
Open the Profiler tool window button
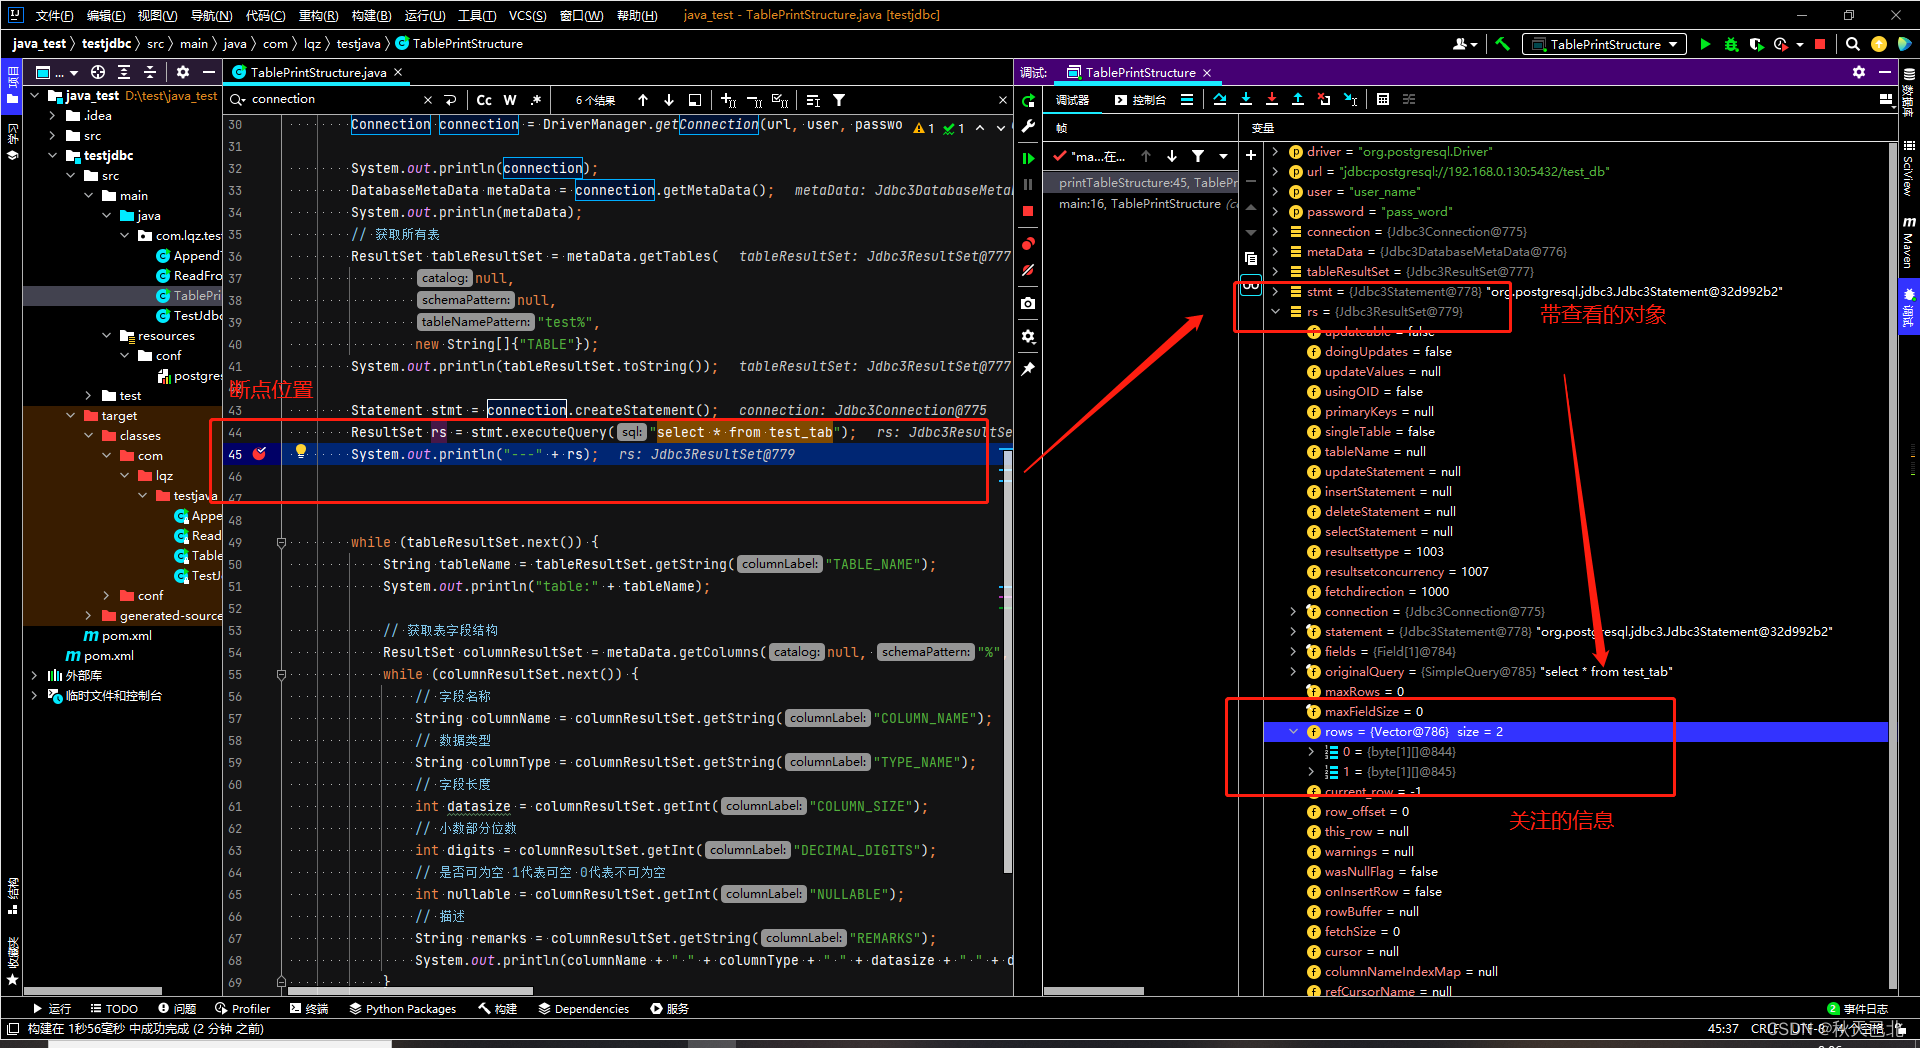(x=243, y=1009)
